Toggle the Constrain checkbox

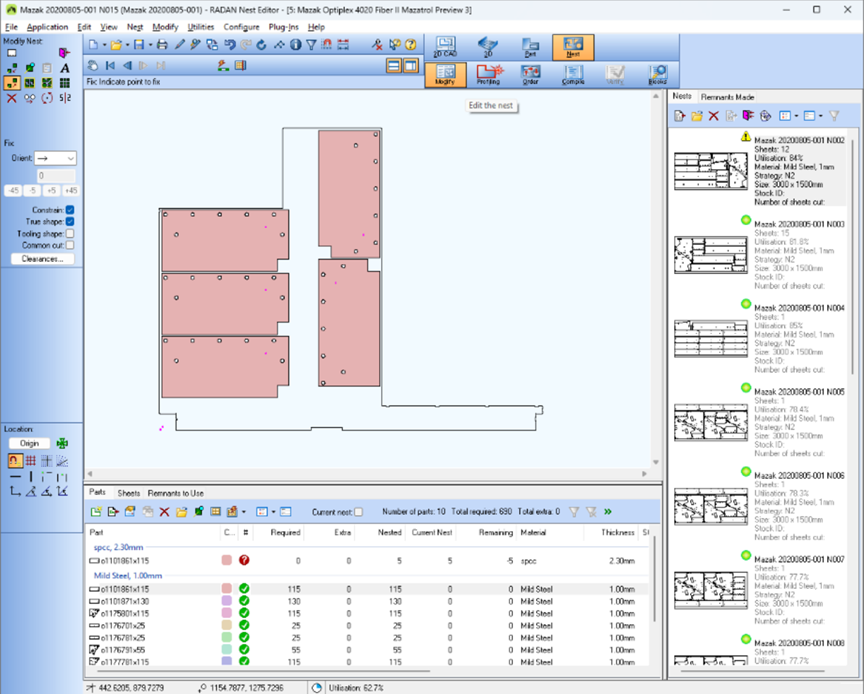70,210
